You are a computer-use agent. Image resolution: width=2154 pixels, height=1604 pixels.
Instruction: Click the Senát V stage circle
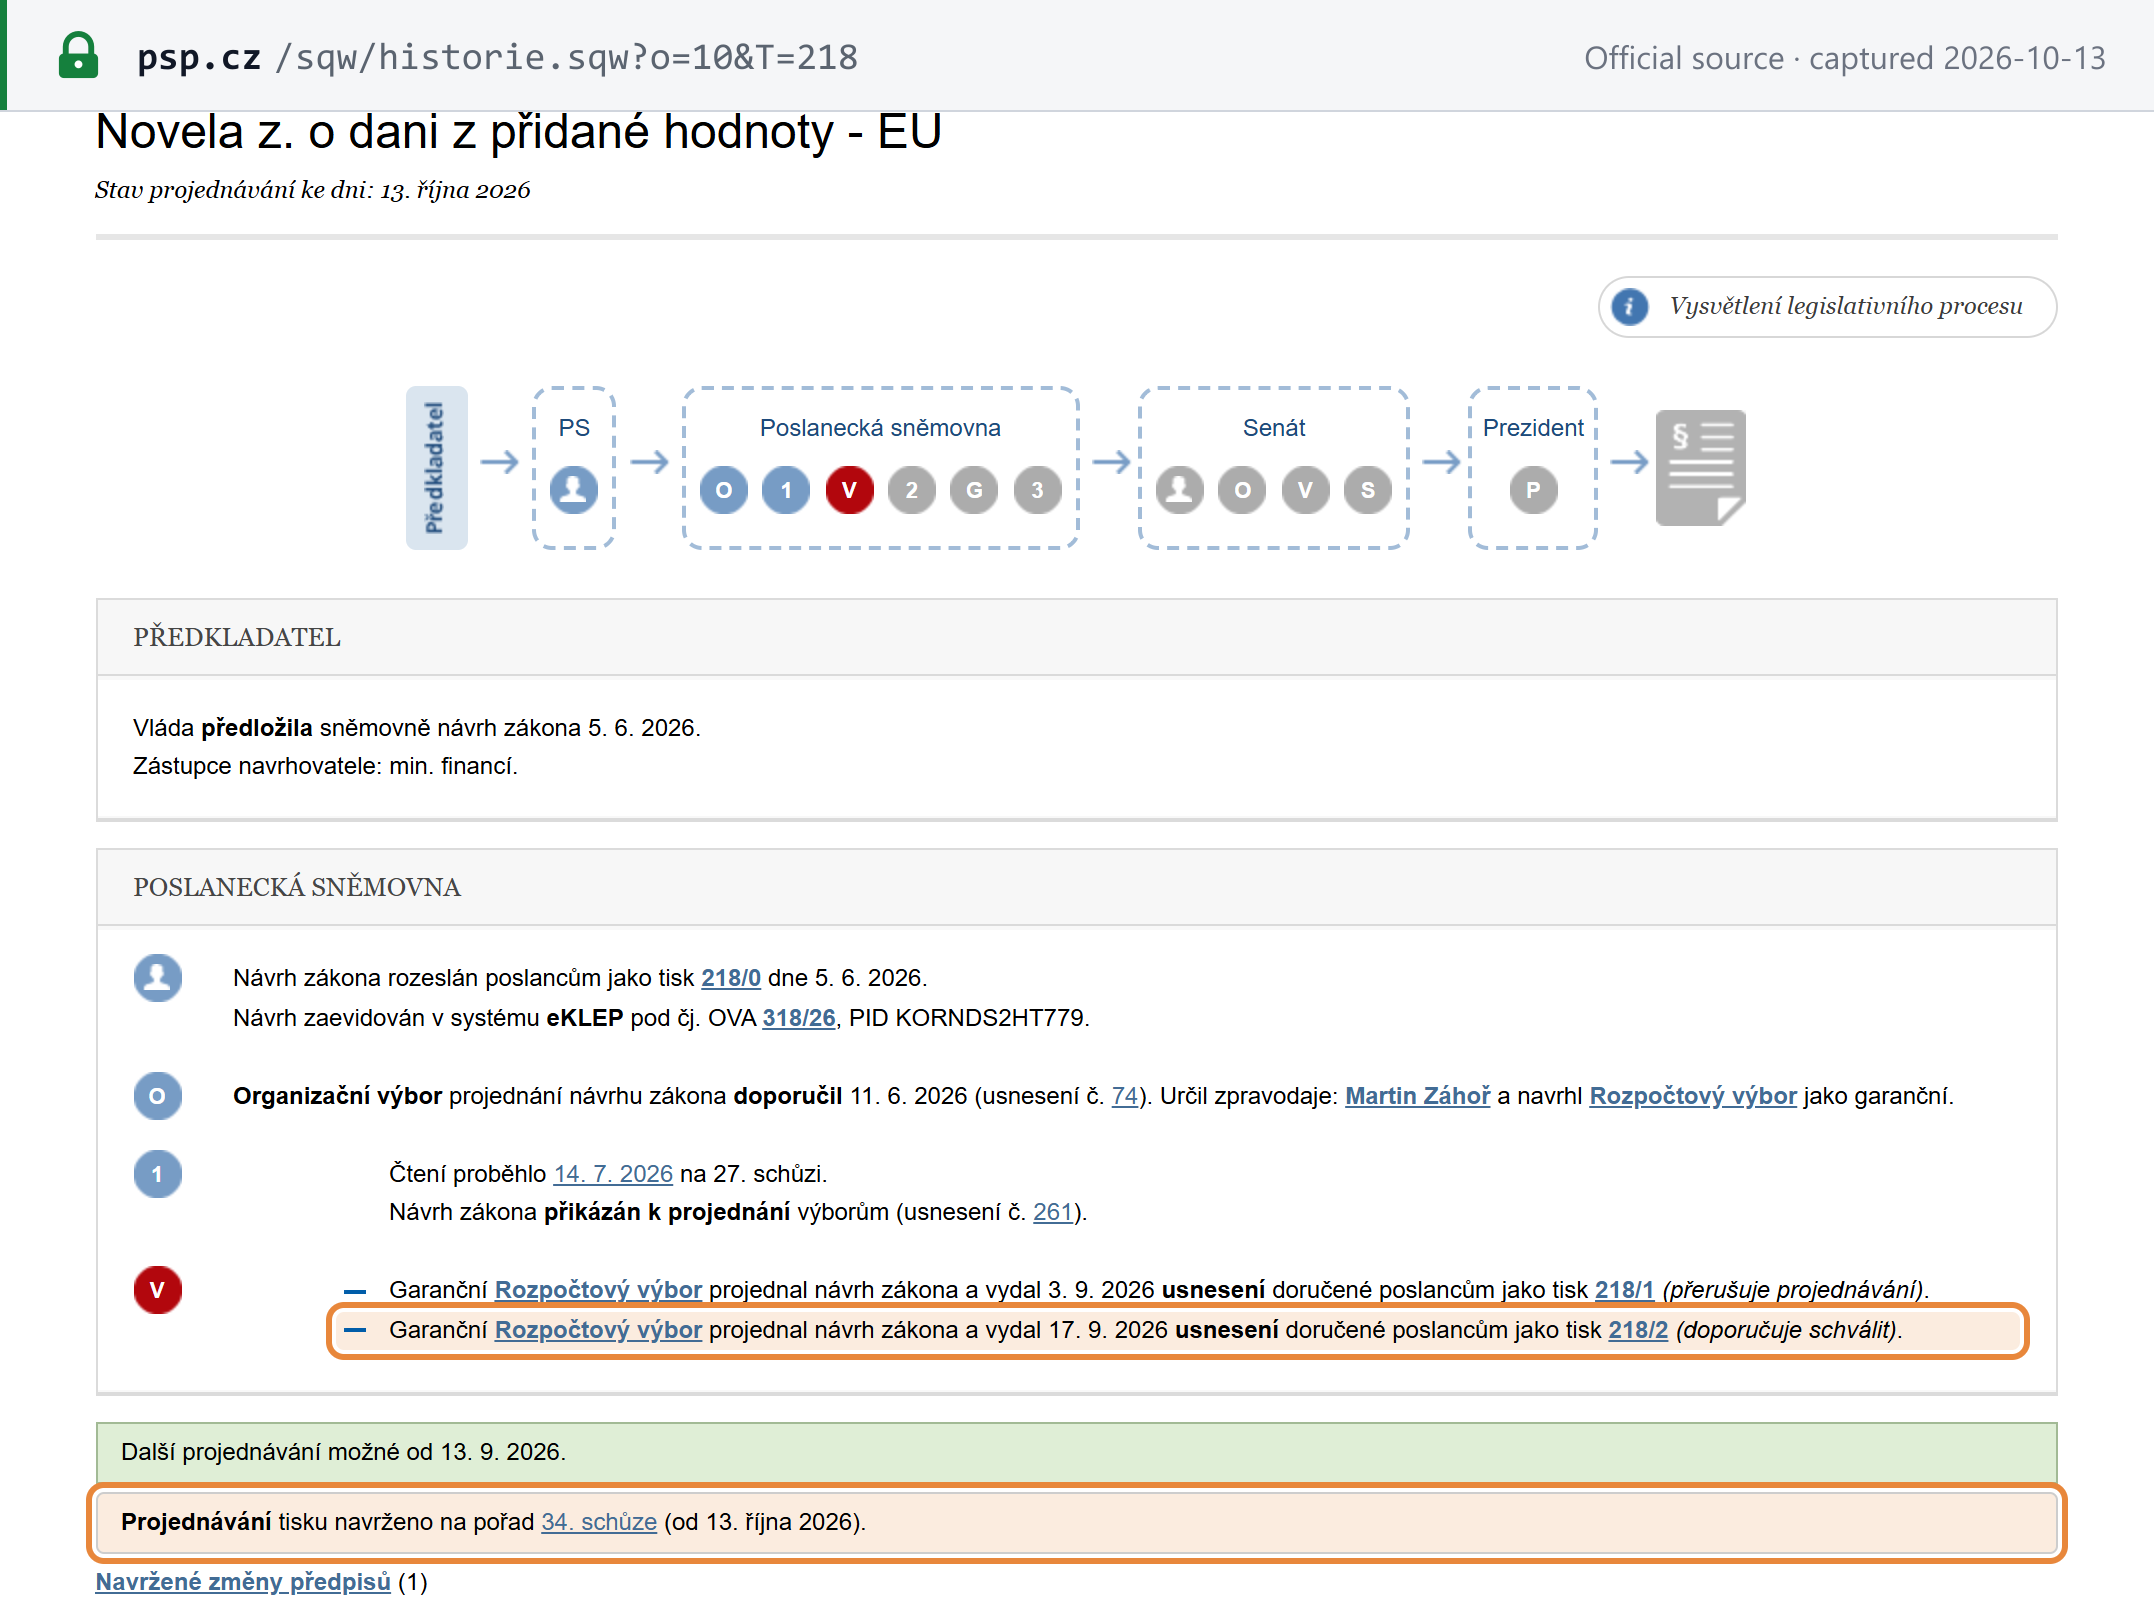(1305, 490)
